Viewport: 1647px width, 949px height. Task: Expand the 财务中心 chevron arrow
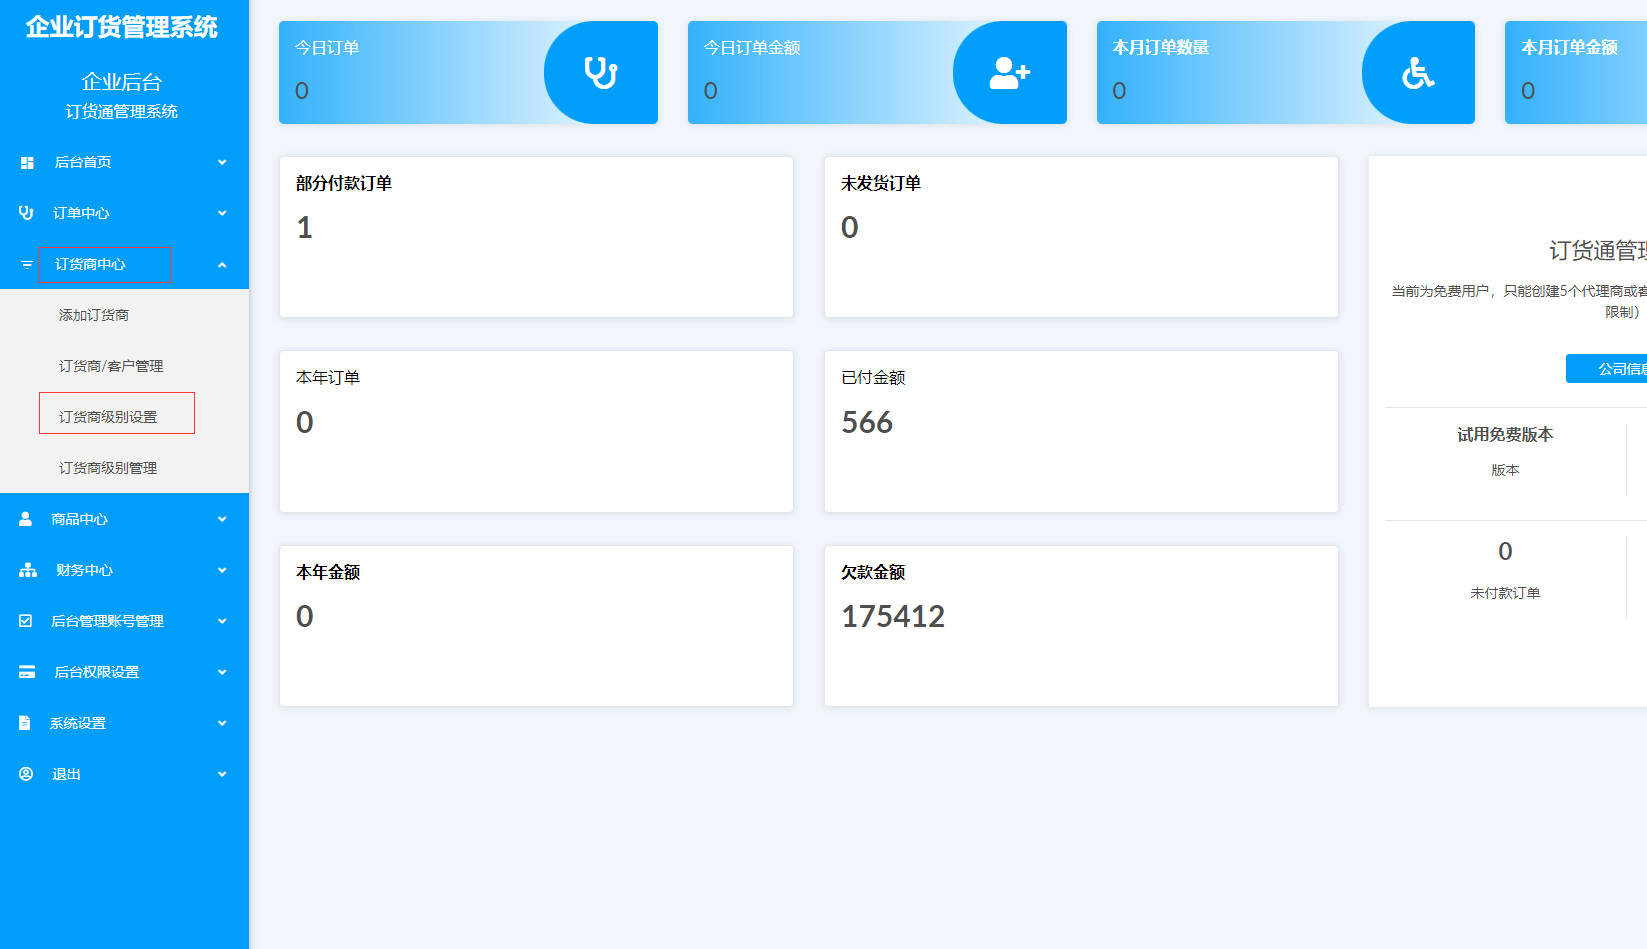222,570
